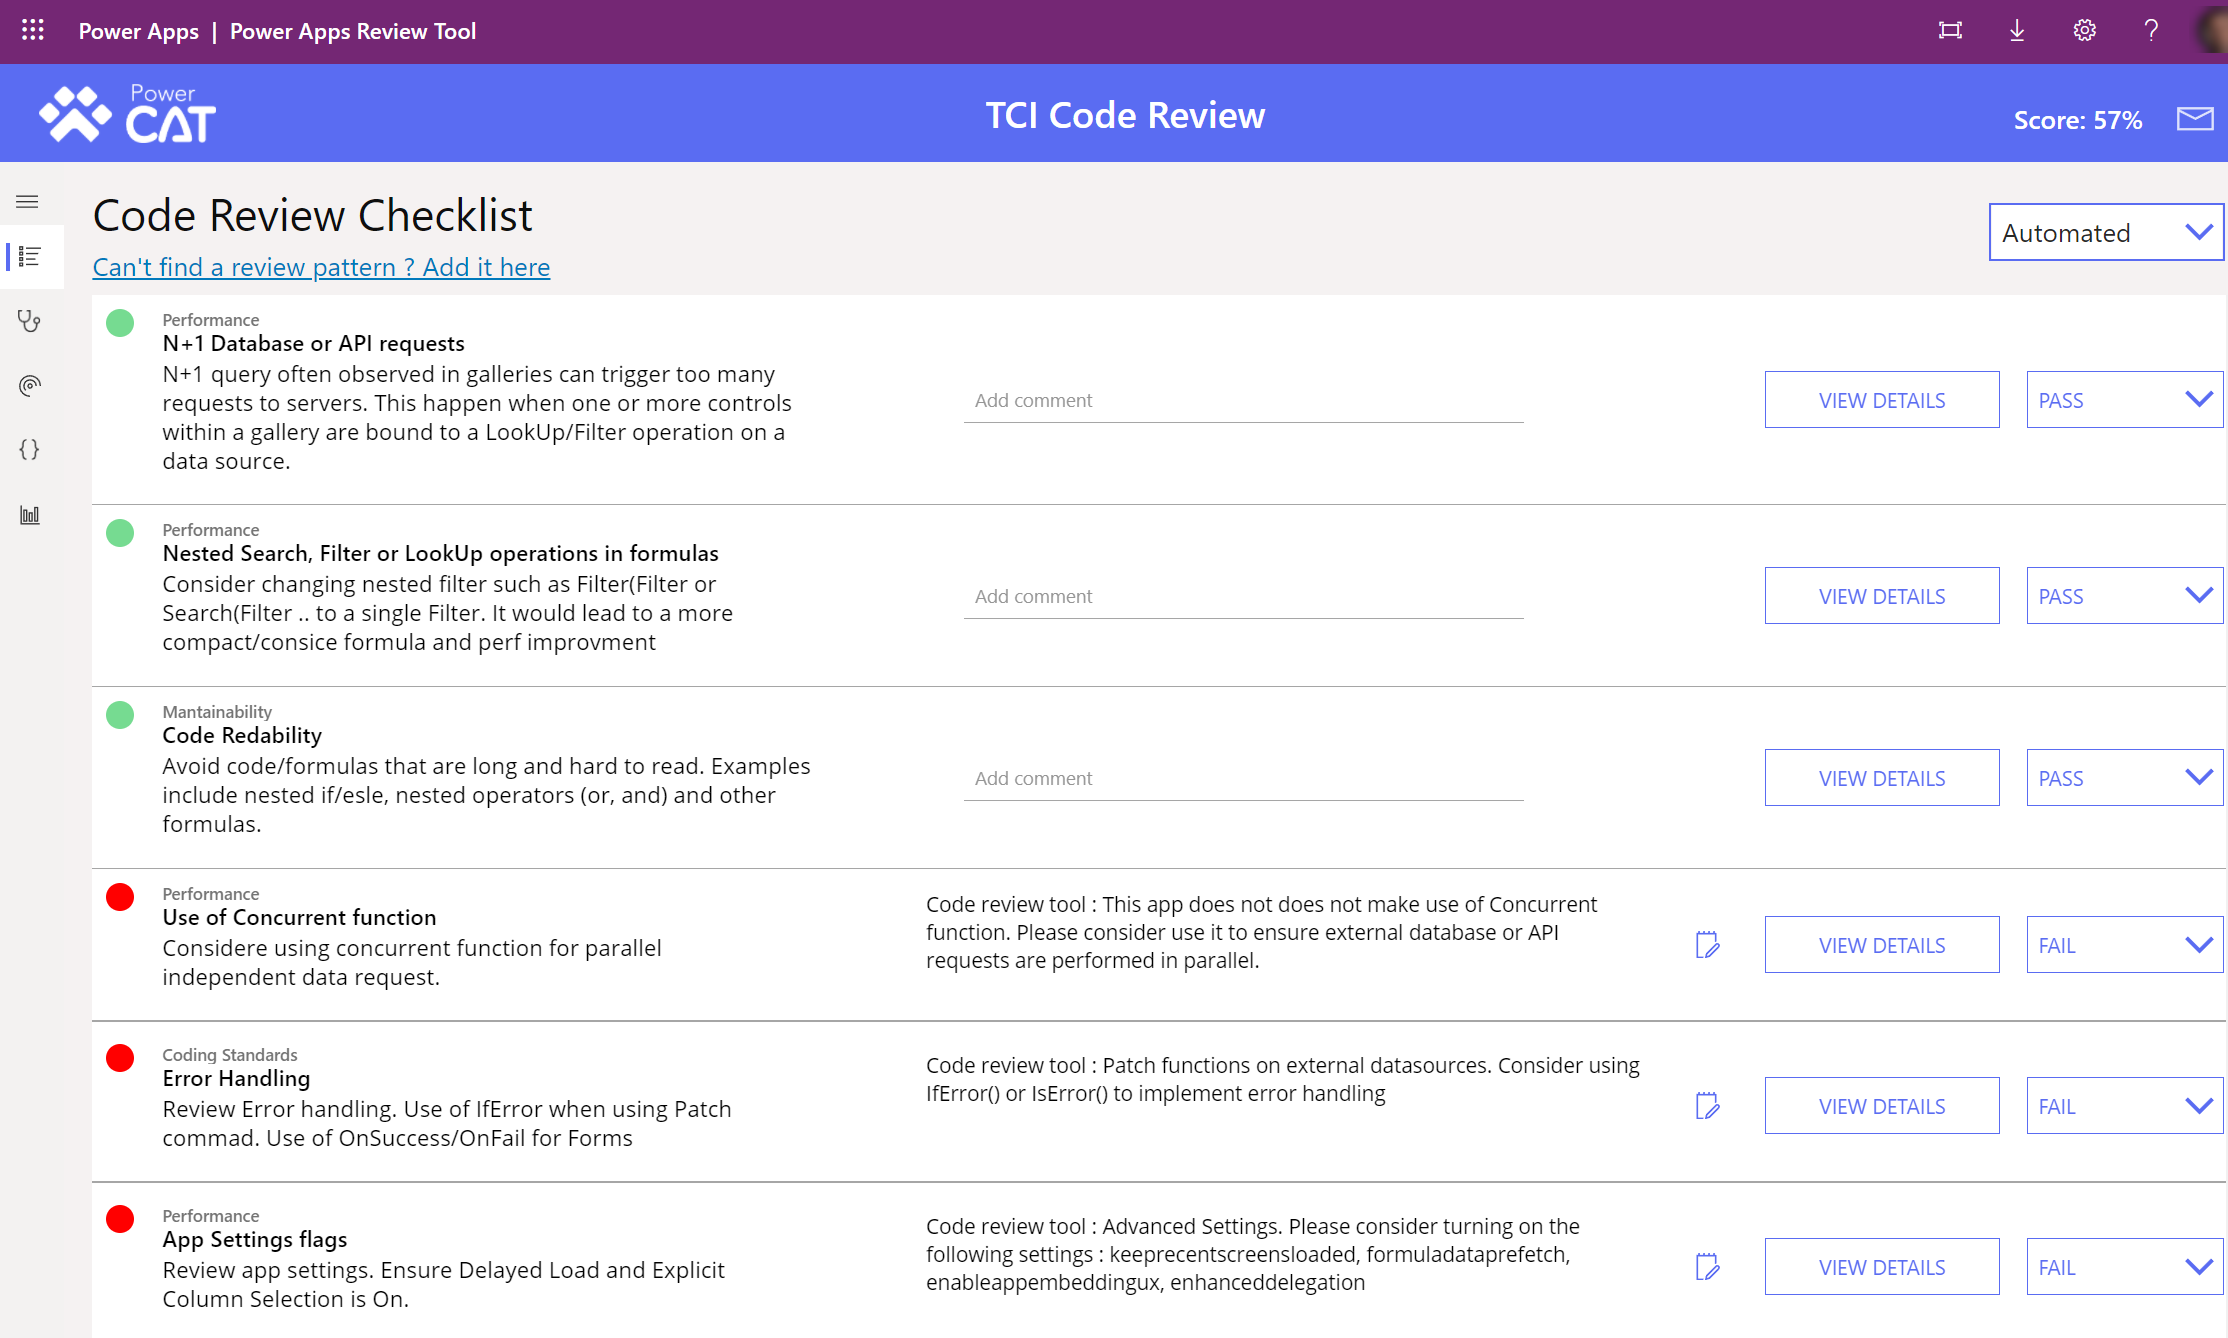Toggle the hamburger menu in sidebar

point(28,201)
